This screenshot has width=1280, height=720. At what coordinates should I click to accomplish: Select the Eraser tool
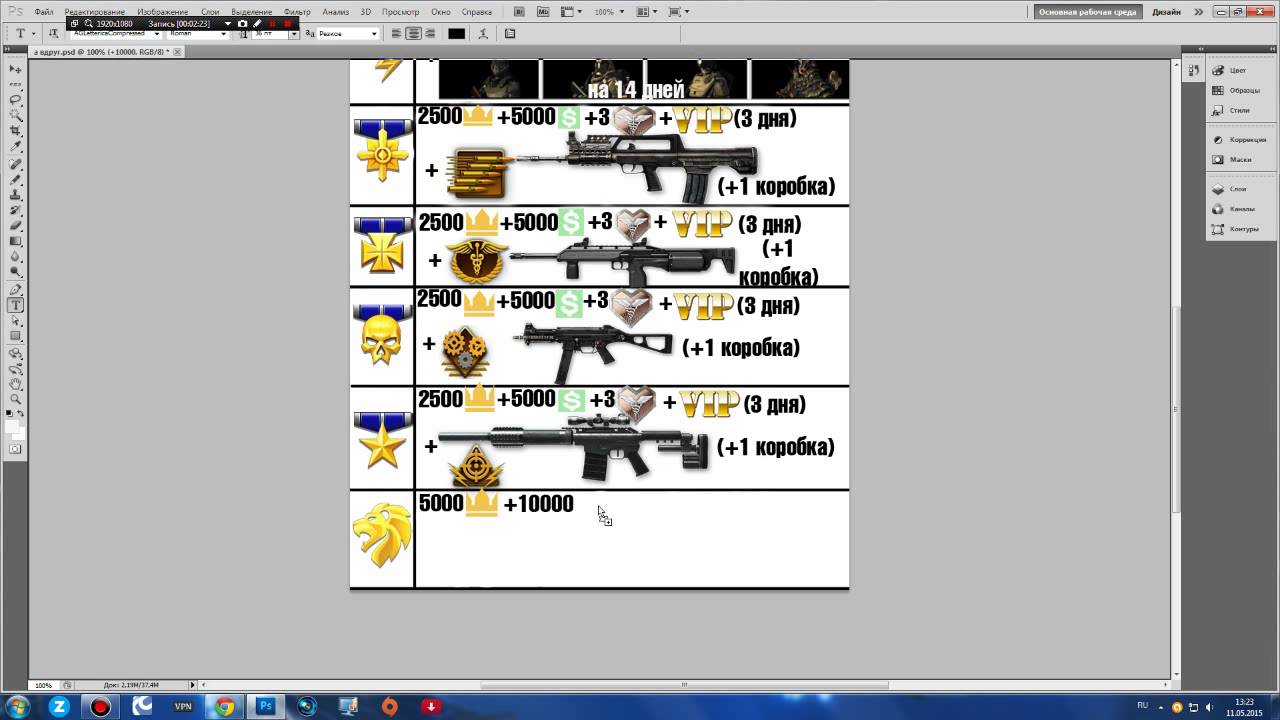[x=15, y=226]
